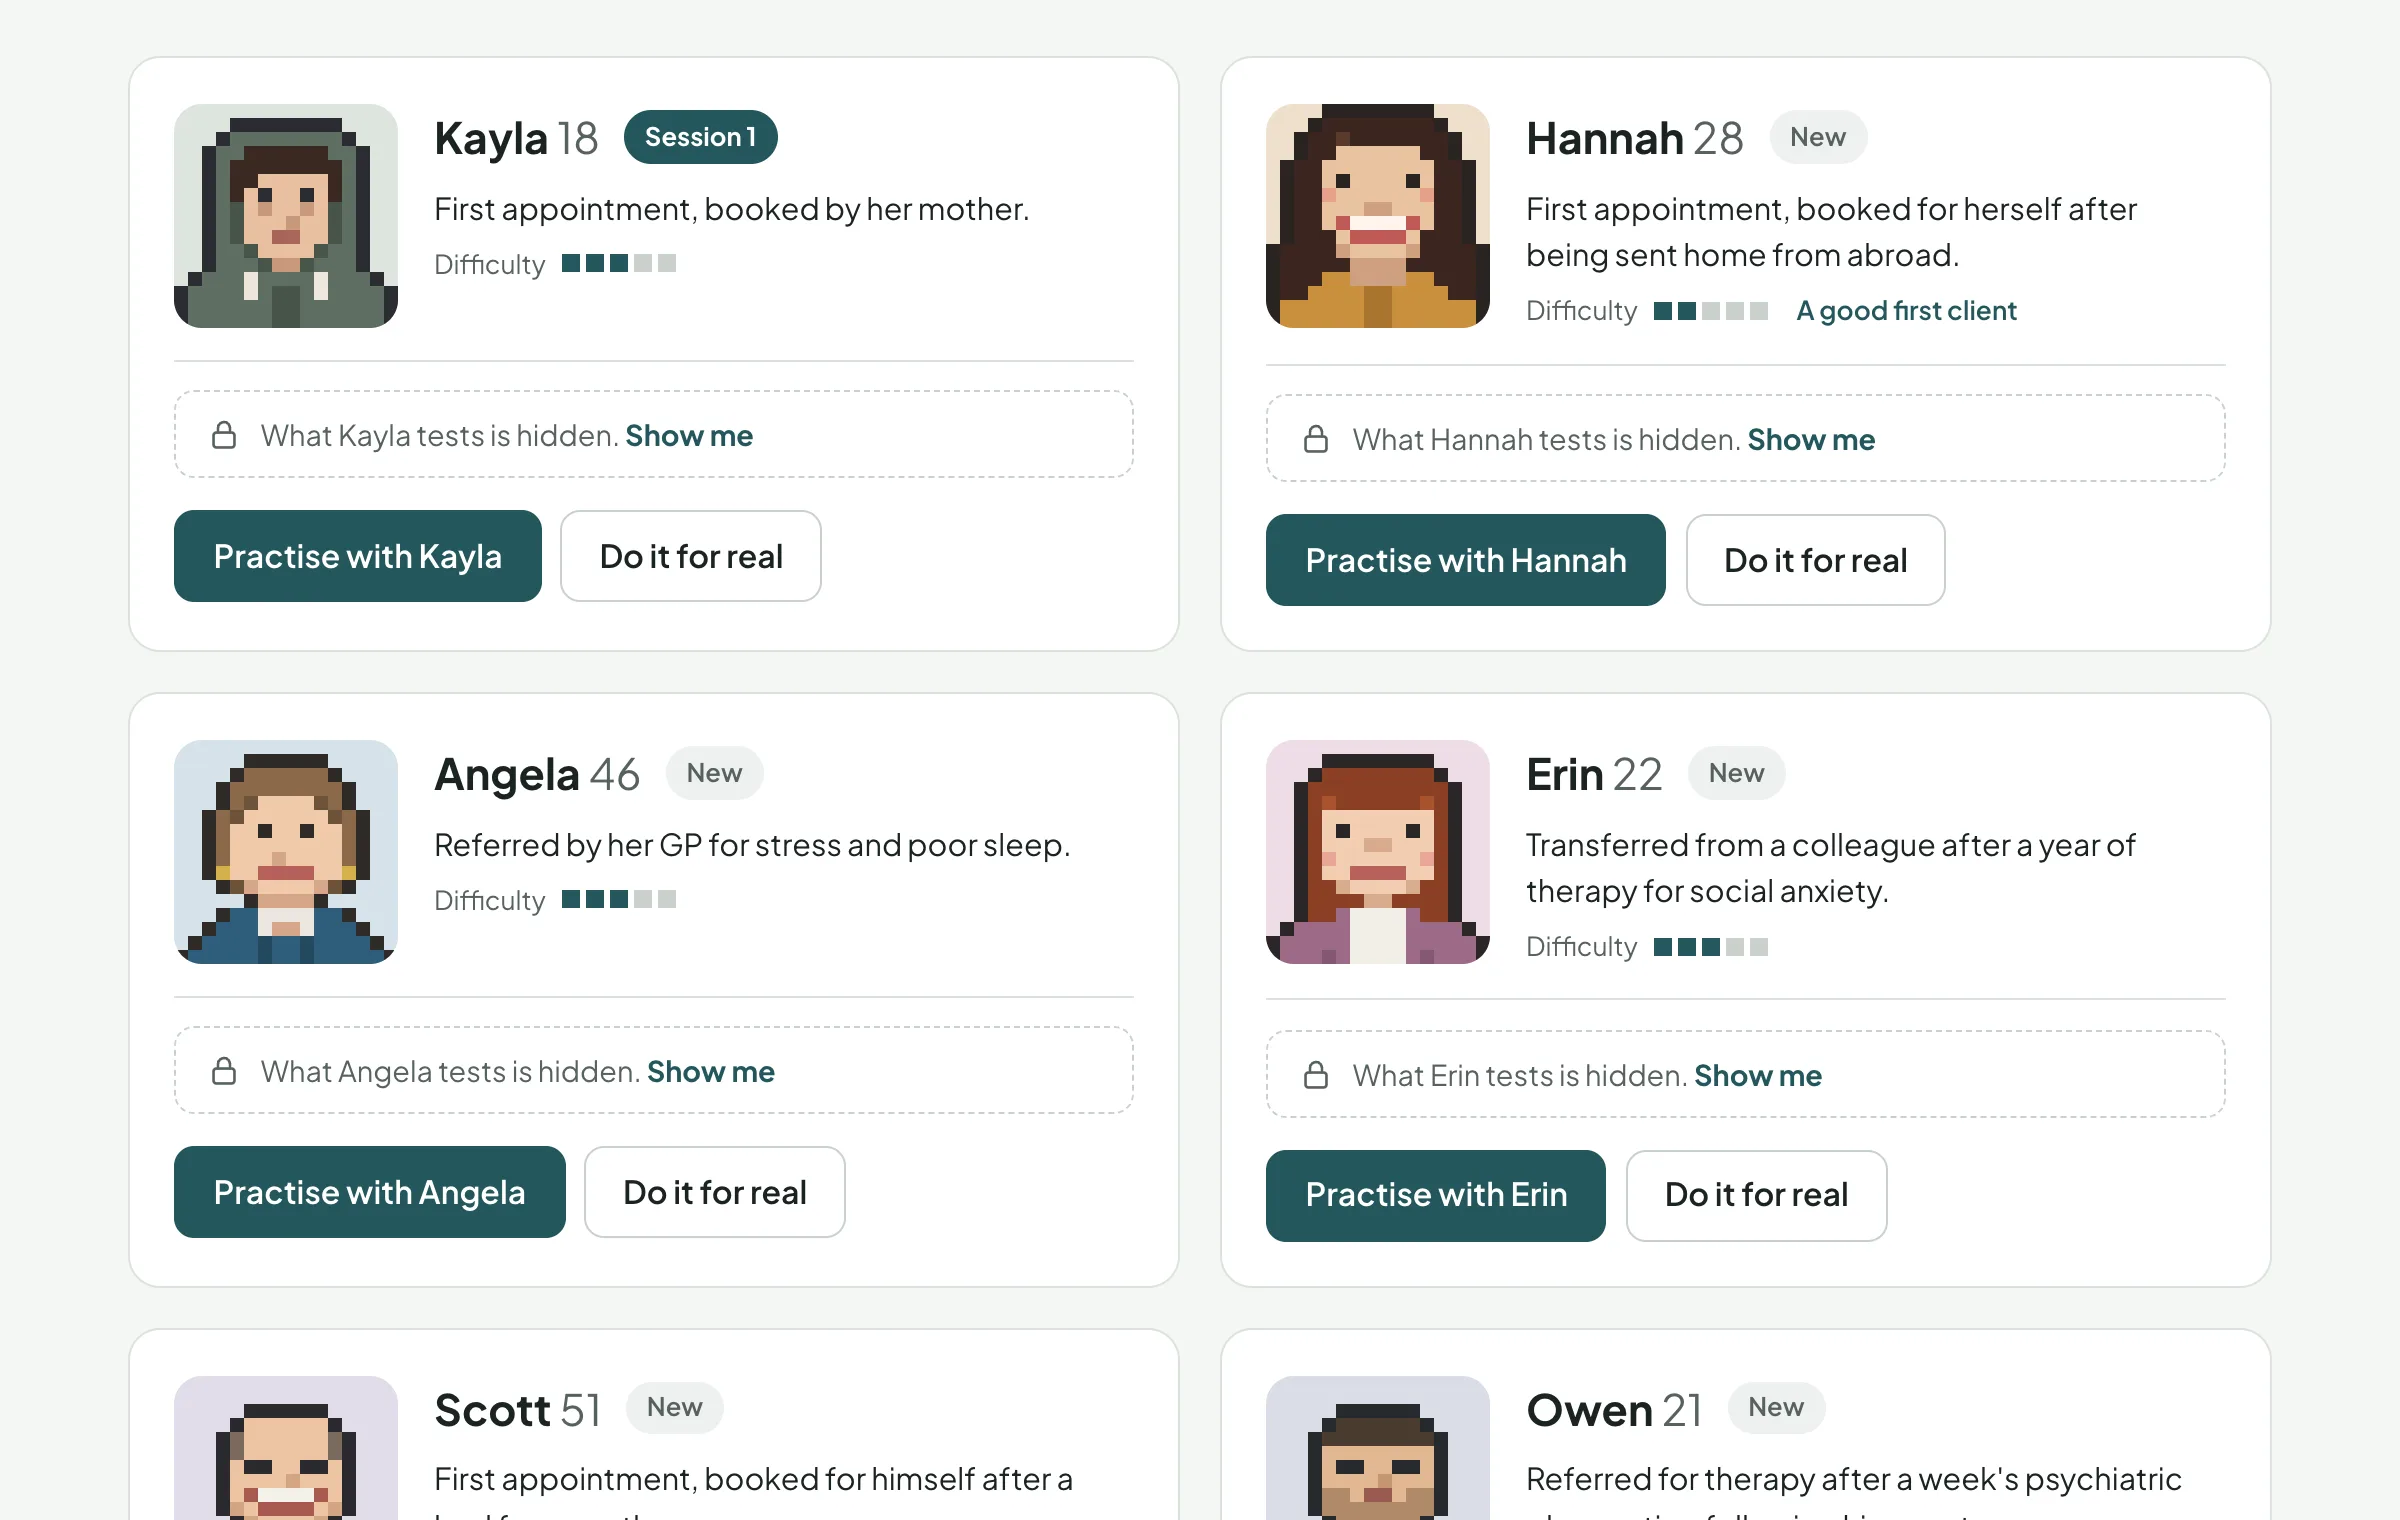Open Erin's pixel avatar
The image size is (2400, 1520).
(x=1378, y=852)
